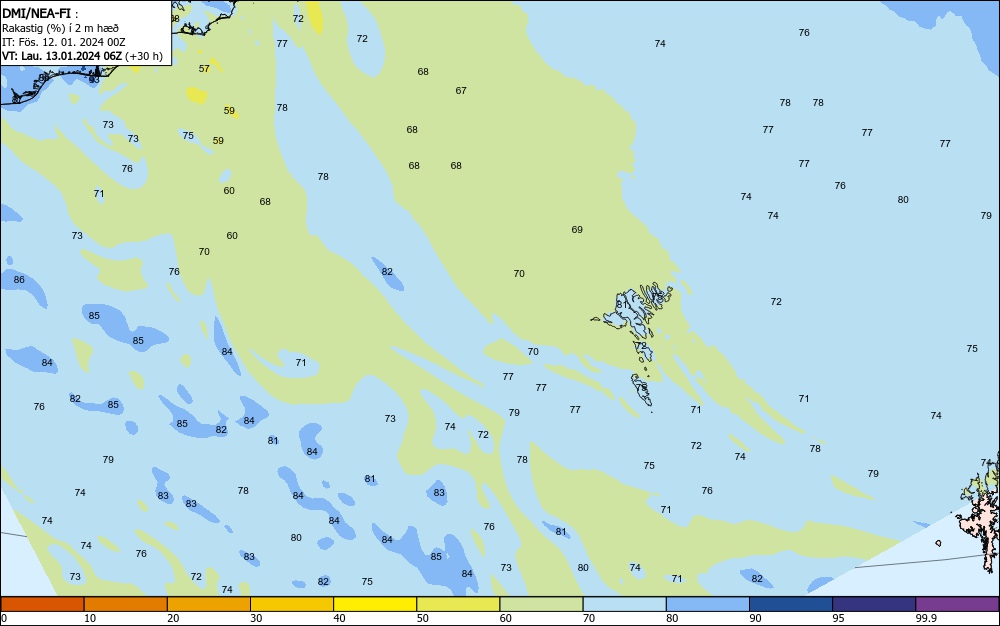
Task: Click the '30' legend scale label
Action: (x=256, y=618)
